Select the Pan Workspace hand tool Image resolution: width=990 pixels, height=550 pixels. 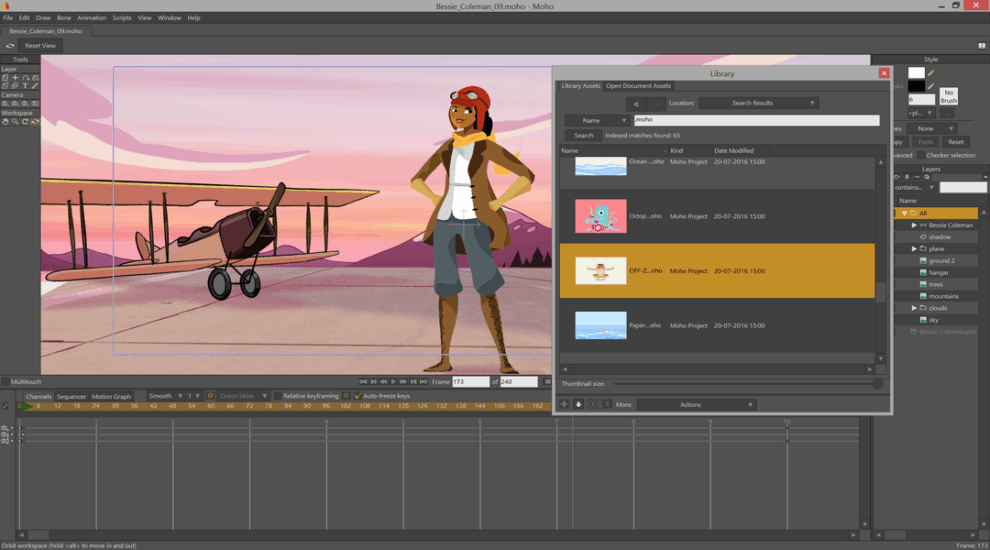pyautogui.click(x=5, y=121)
